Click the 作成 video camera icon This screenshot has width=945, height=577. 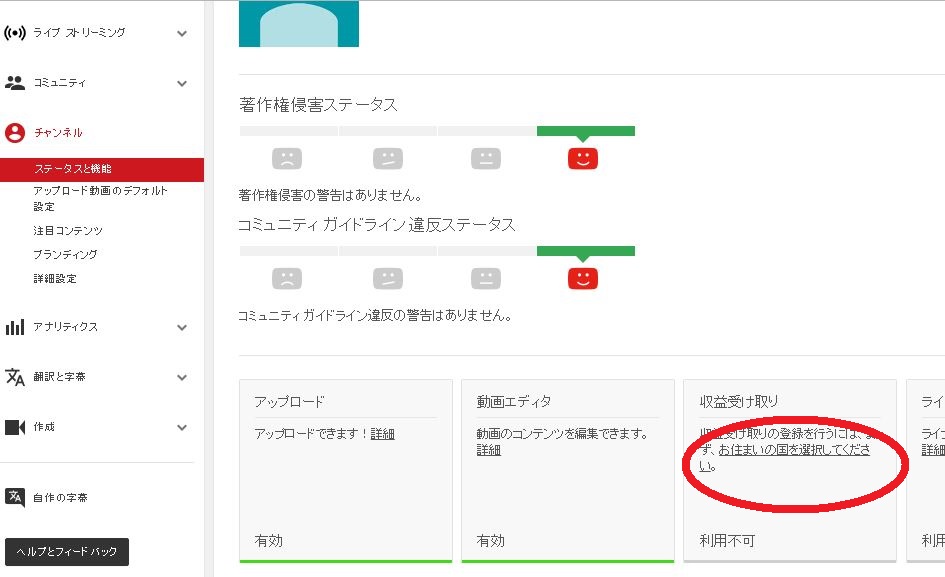pos(15,427)
